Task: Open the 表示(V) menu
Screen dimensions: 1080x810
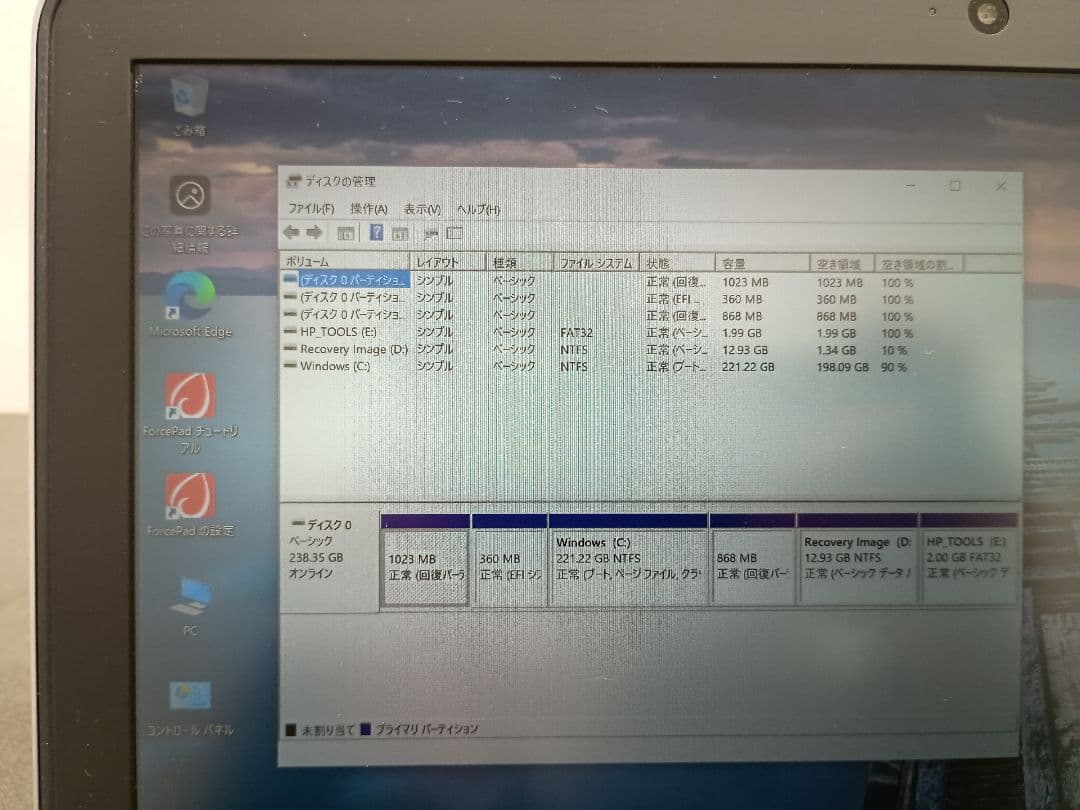Action: (x=424, y=209)
